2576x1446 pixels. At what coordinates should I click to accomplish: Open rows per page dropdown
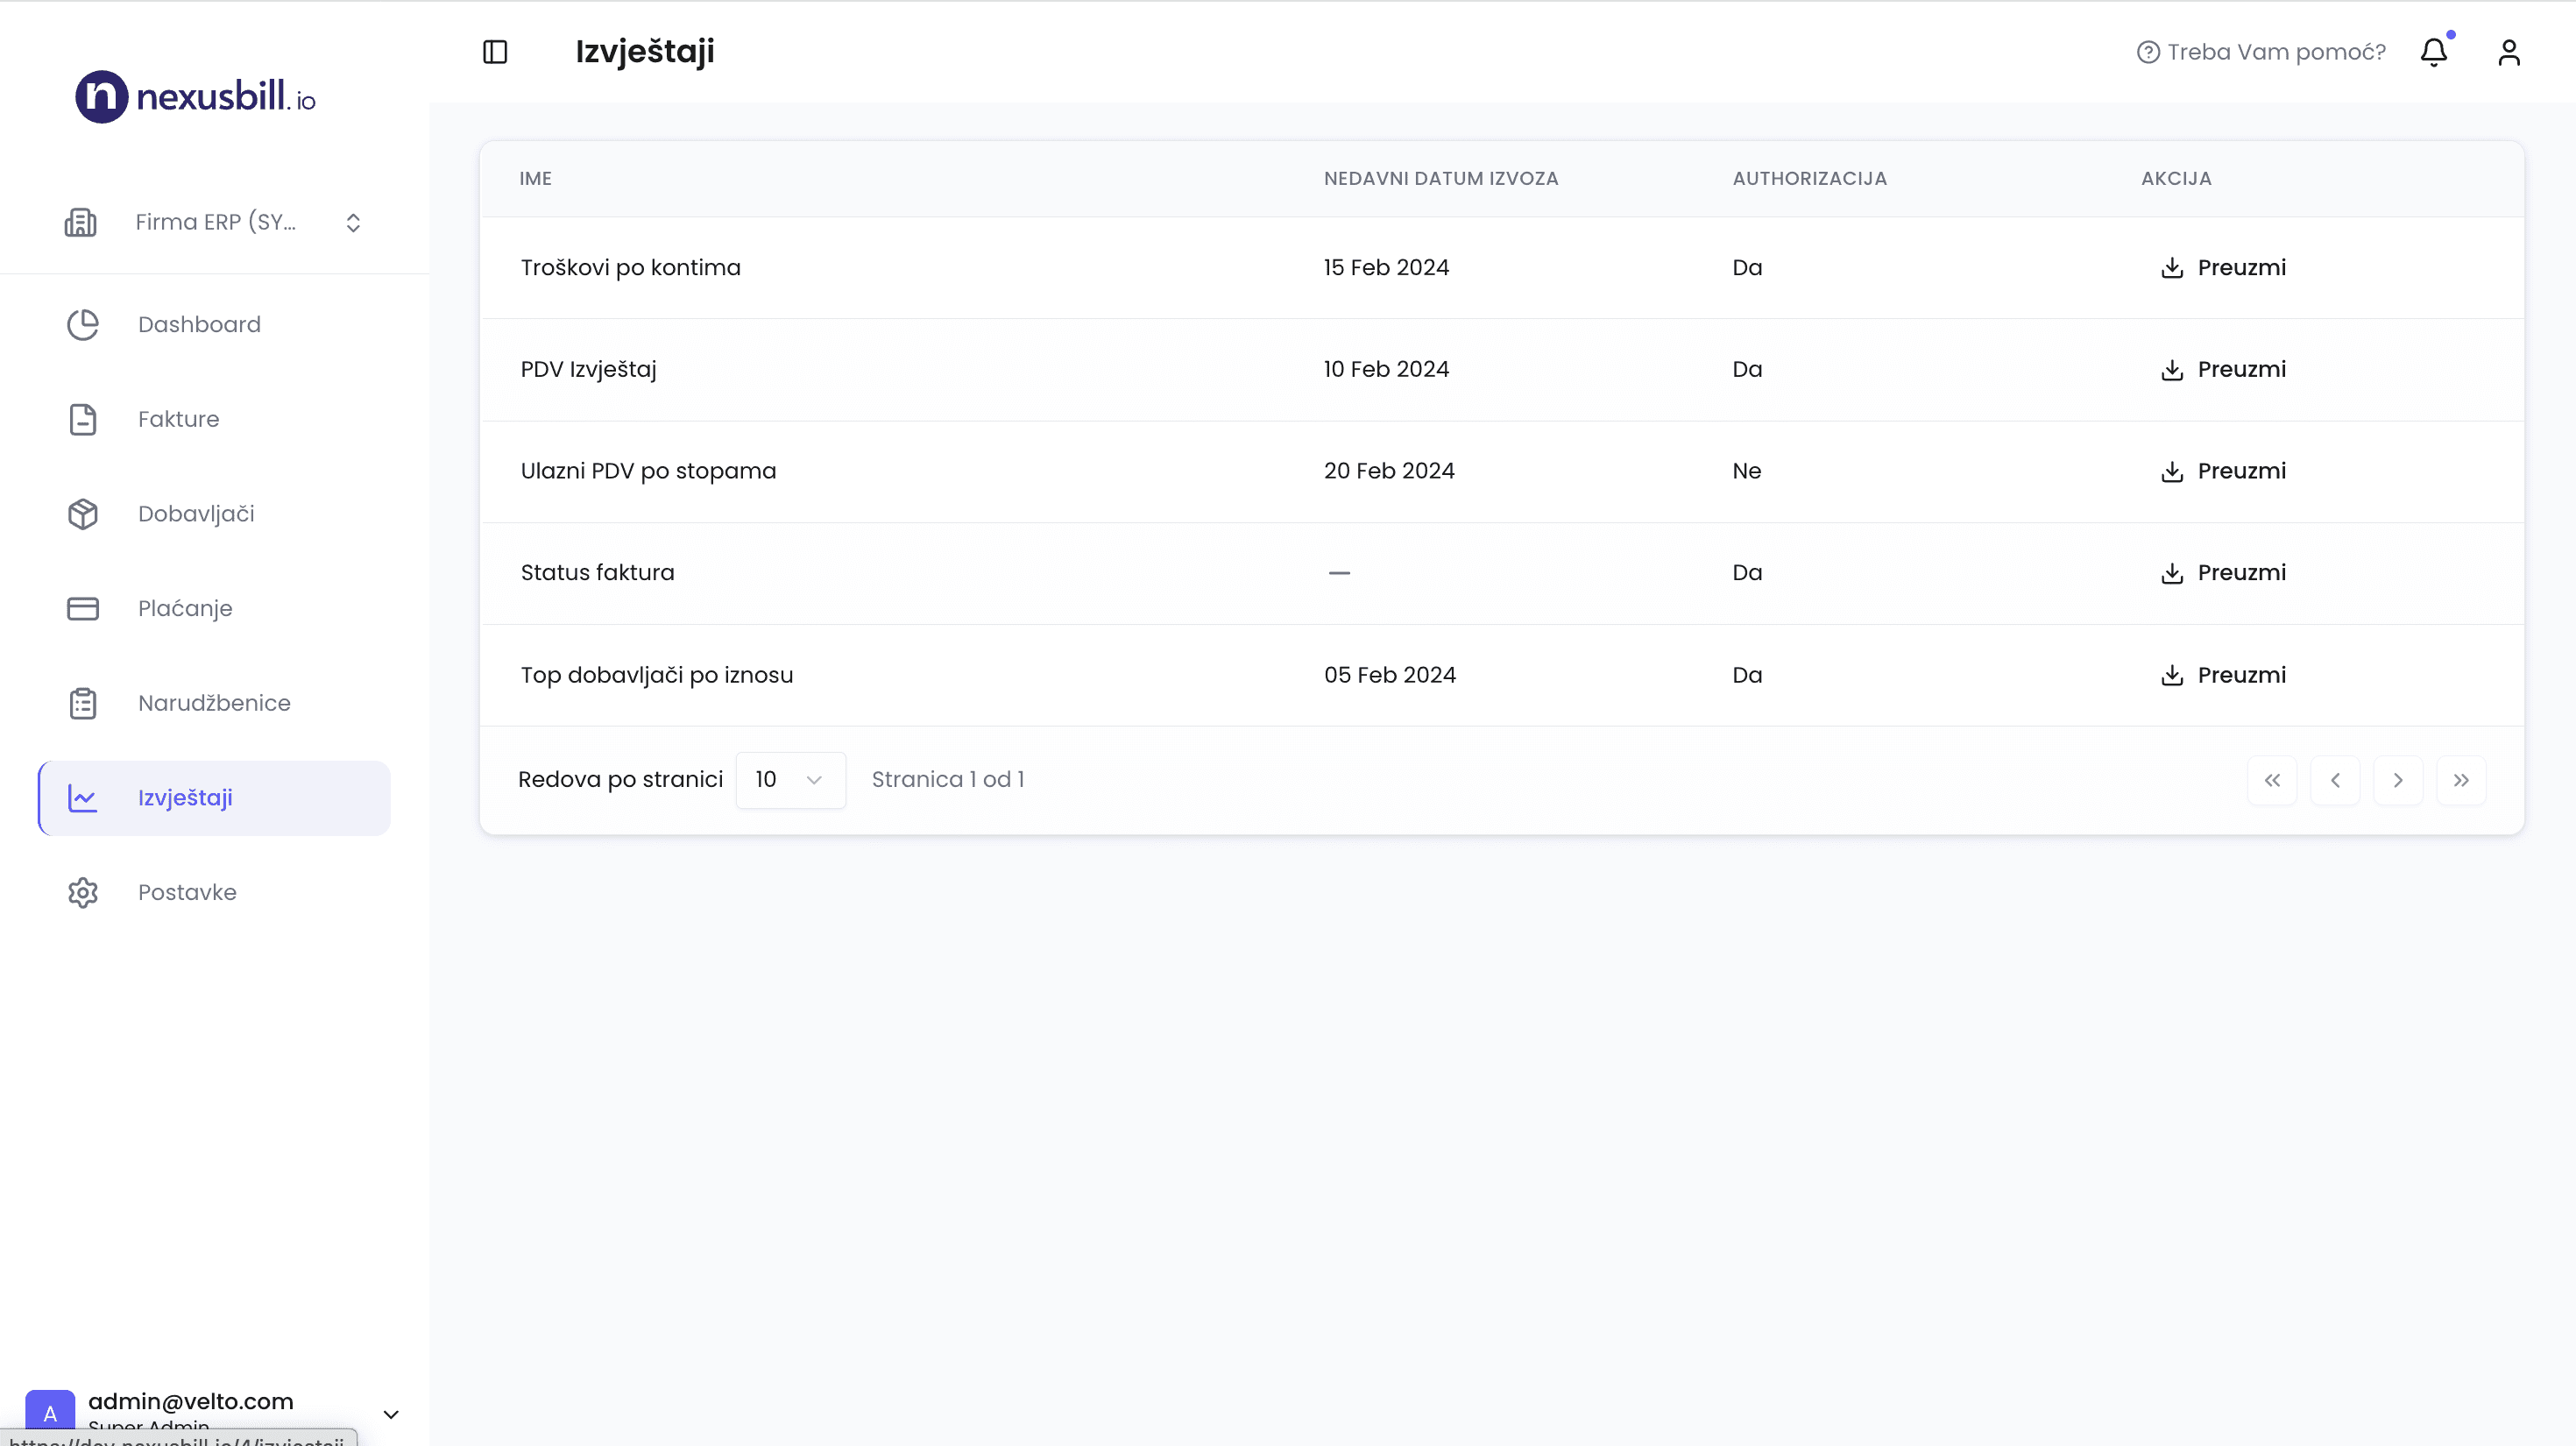pos(790,780)
